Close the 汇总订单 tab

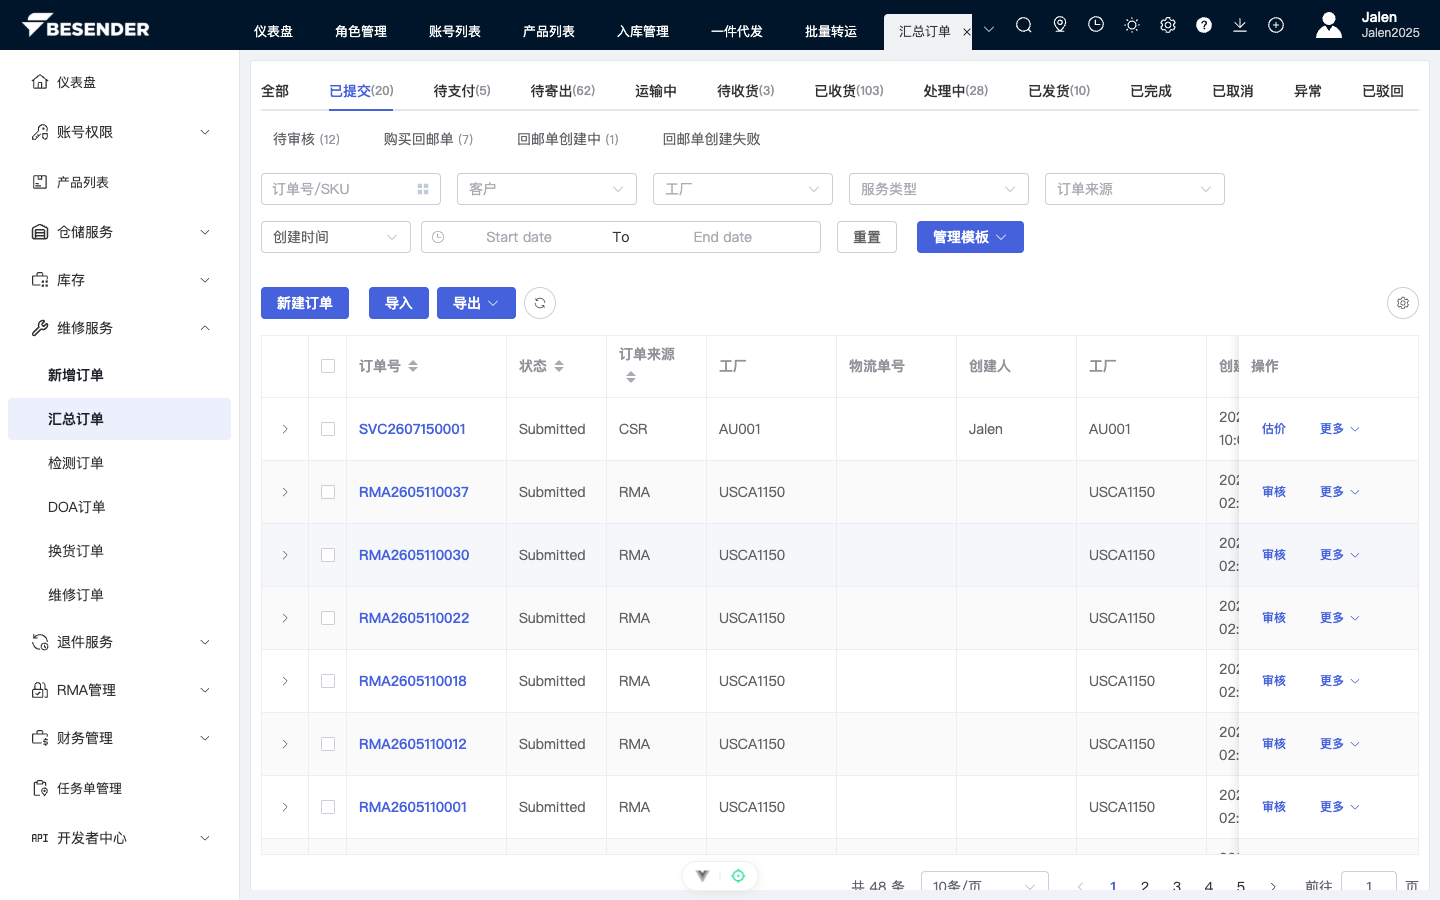click(x=966, y=32)
